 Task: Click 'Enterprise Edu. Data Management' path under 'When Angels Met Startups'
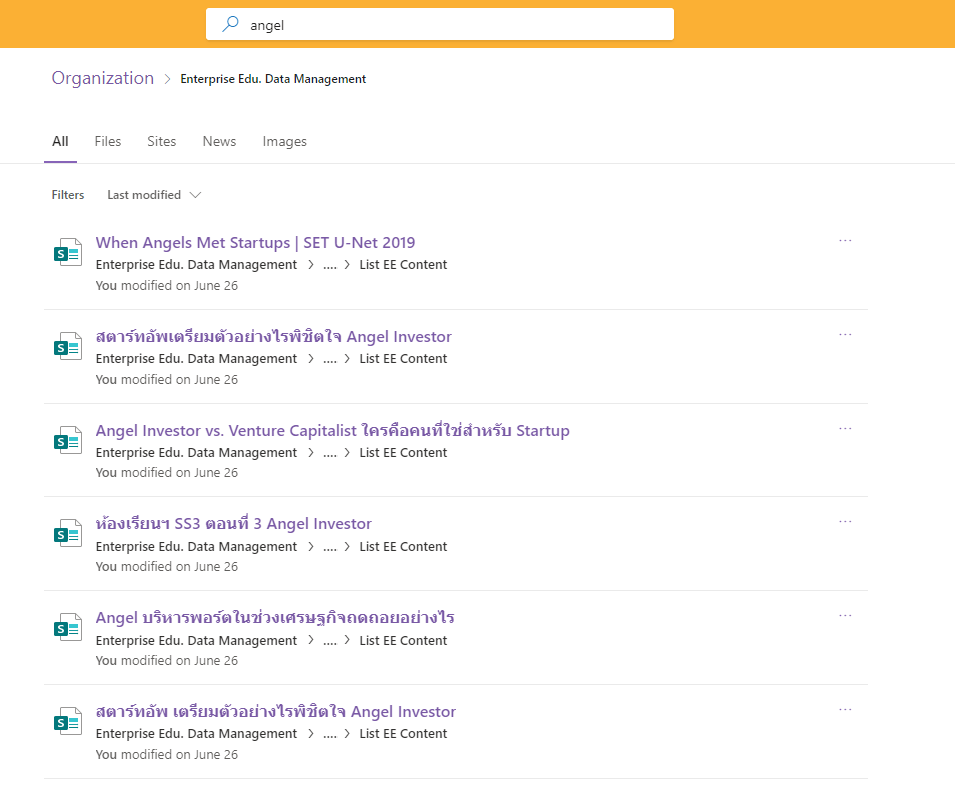(196, 265)
